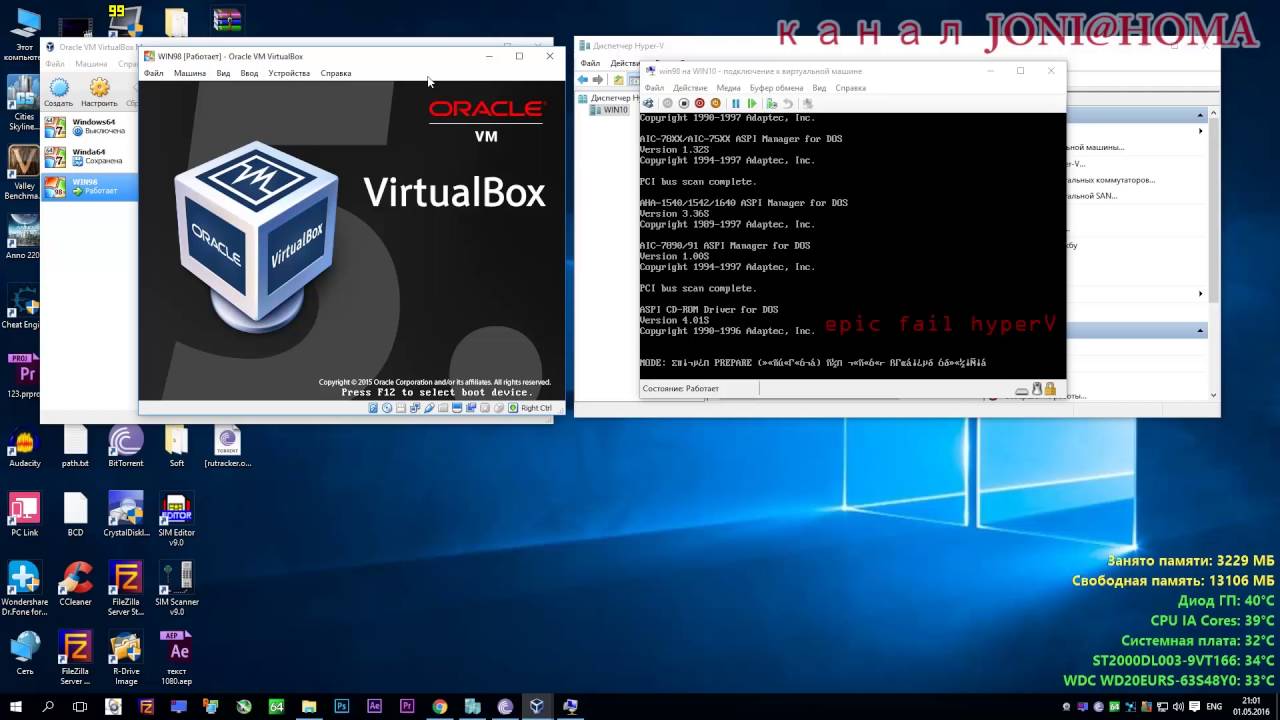This screenshot has height=720, width=1280.
Task: Open R-Drive Image desktop shortcut
Action: tap(126, 658)
